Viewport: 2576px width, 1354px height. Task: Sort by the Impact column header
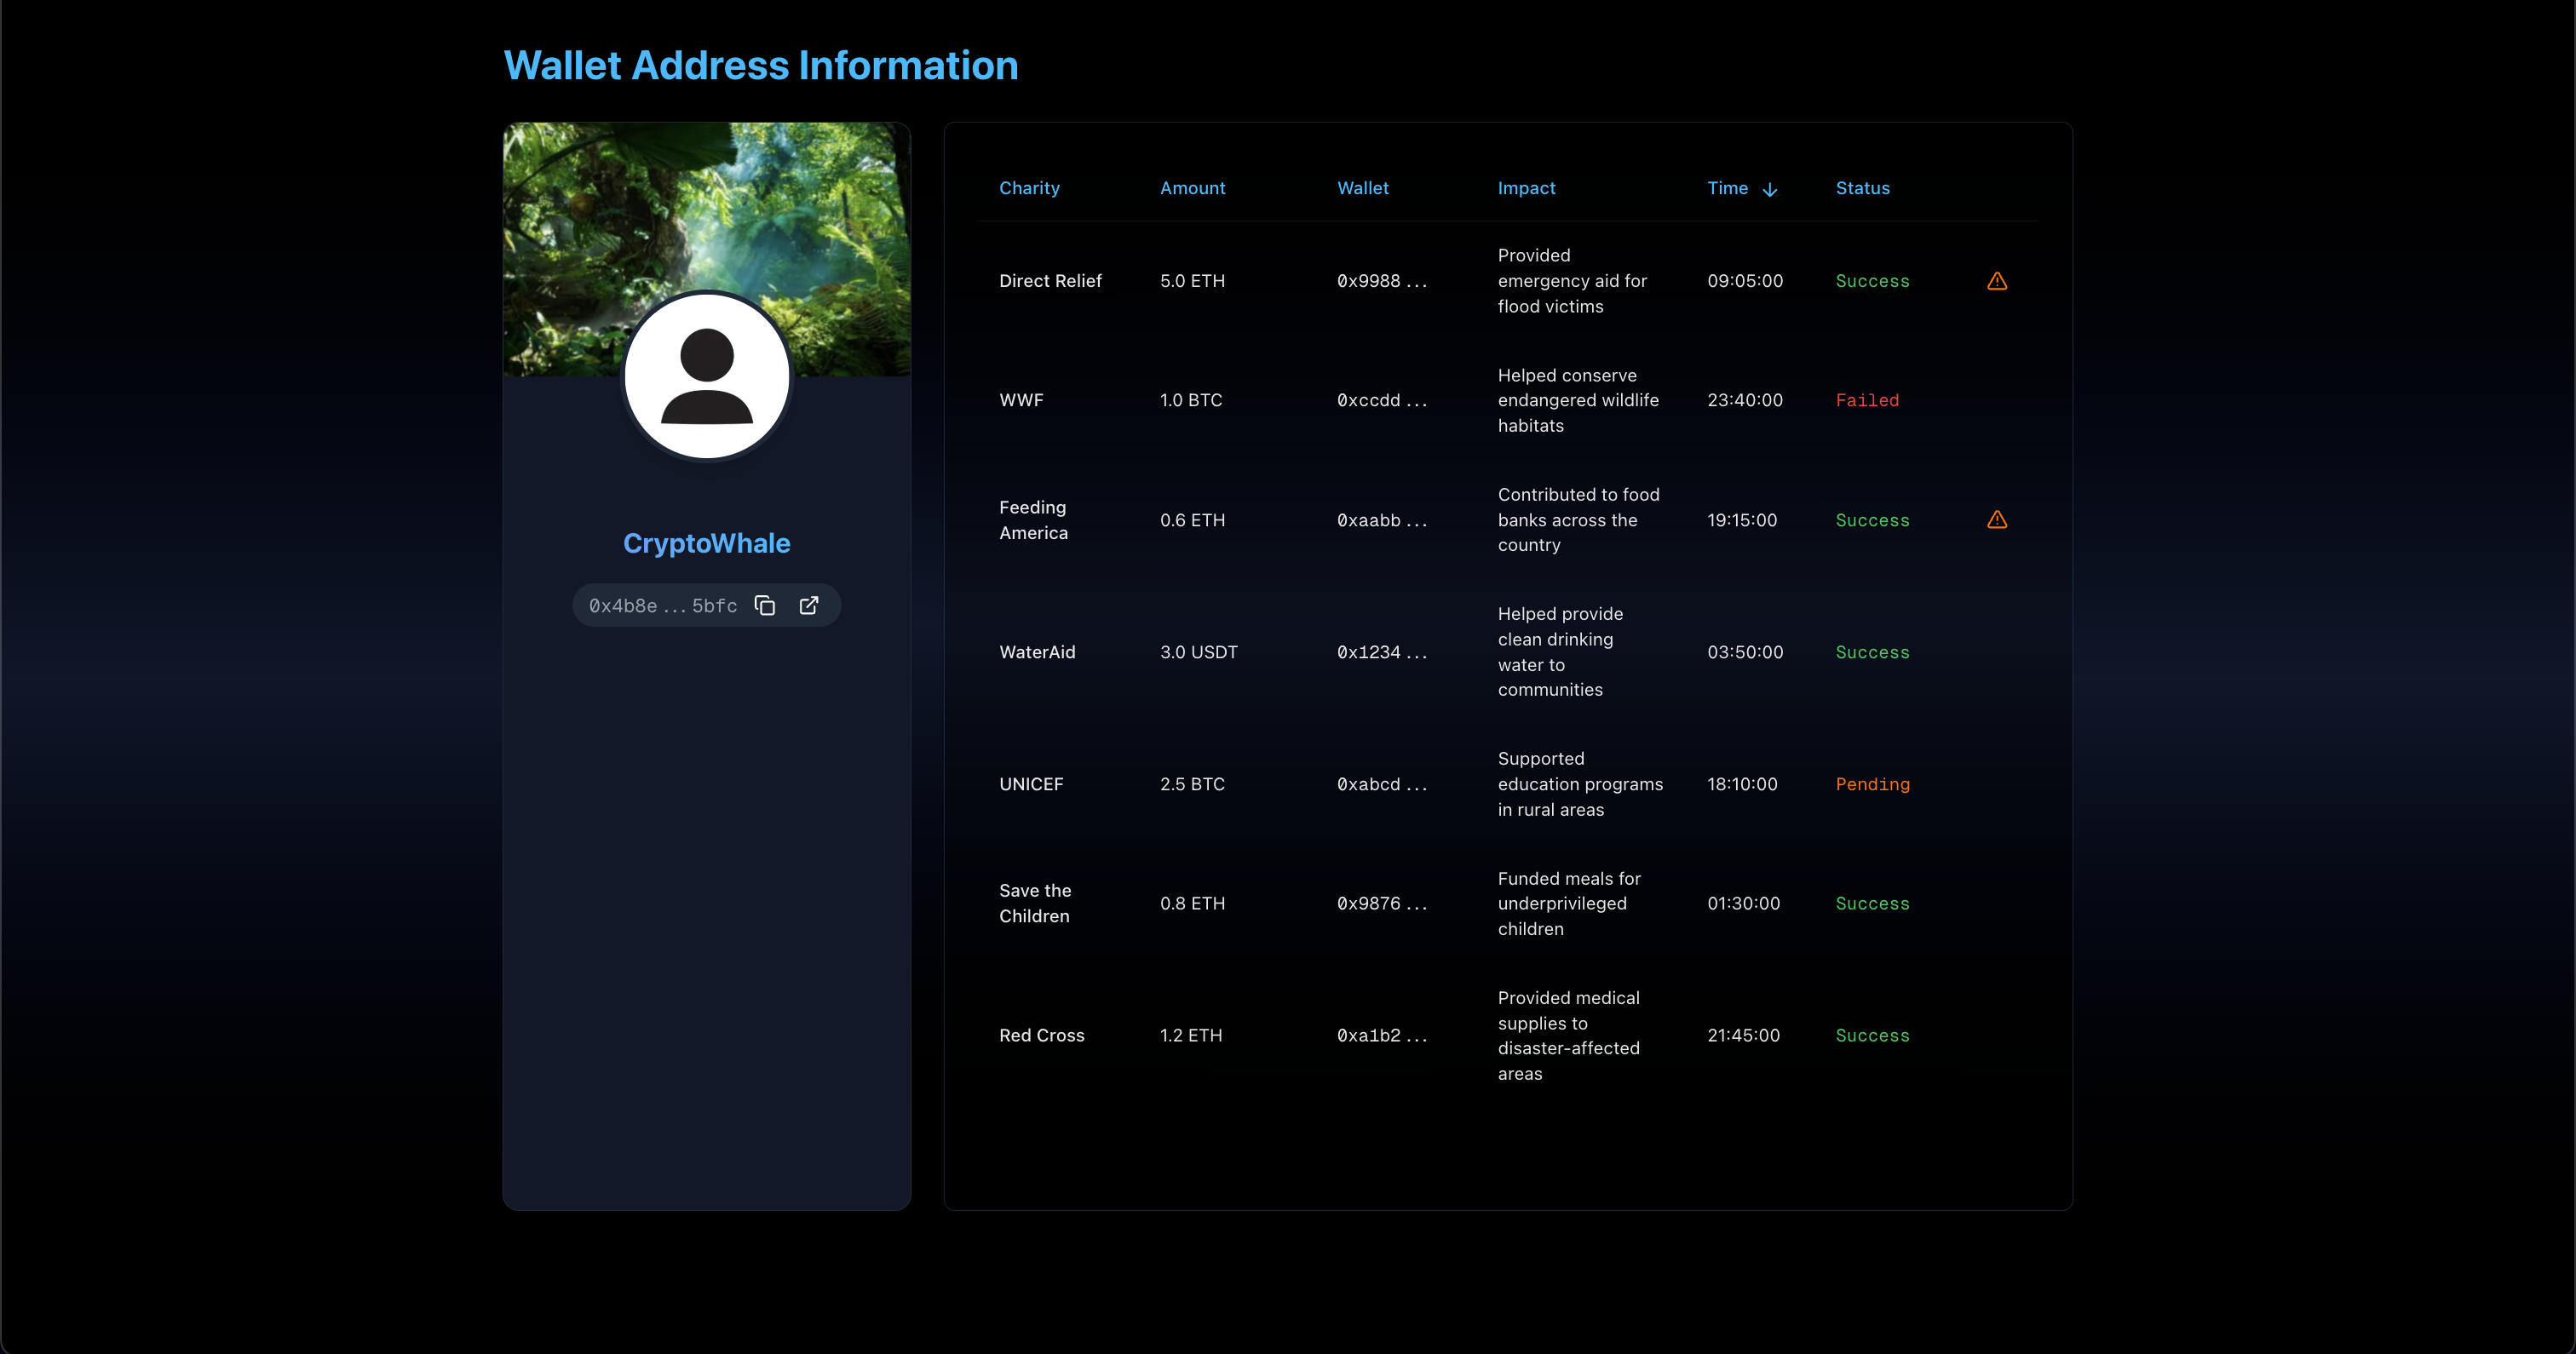click(1526, 188)
